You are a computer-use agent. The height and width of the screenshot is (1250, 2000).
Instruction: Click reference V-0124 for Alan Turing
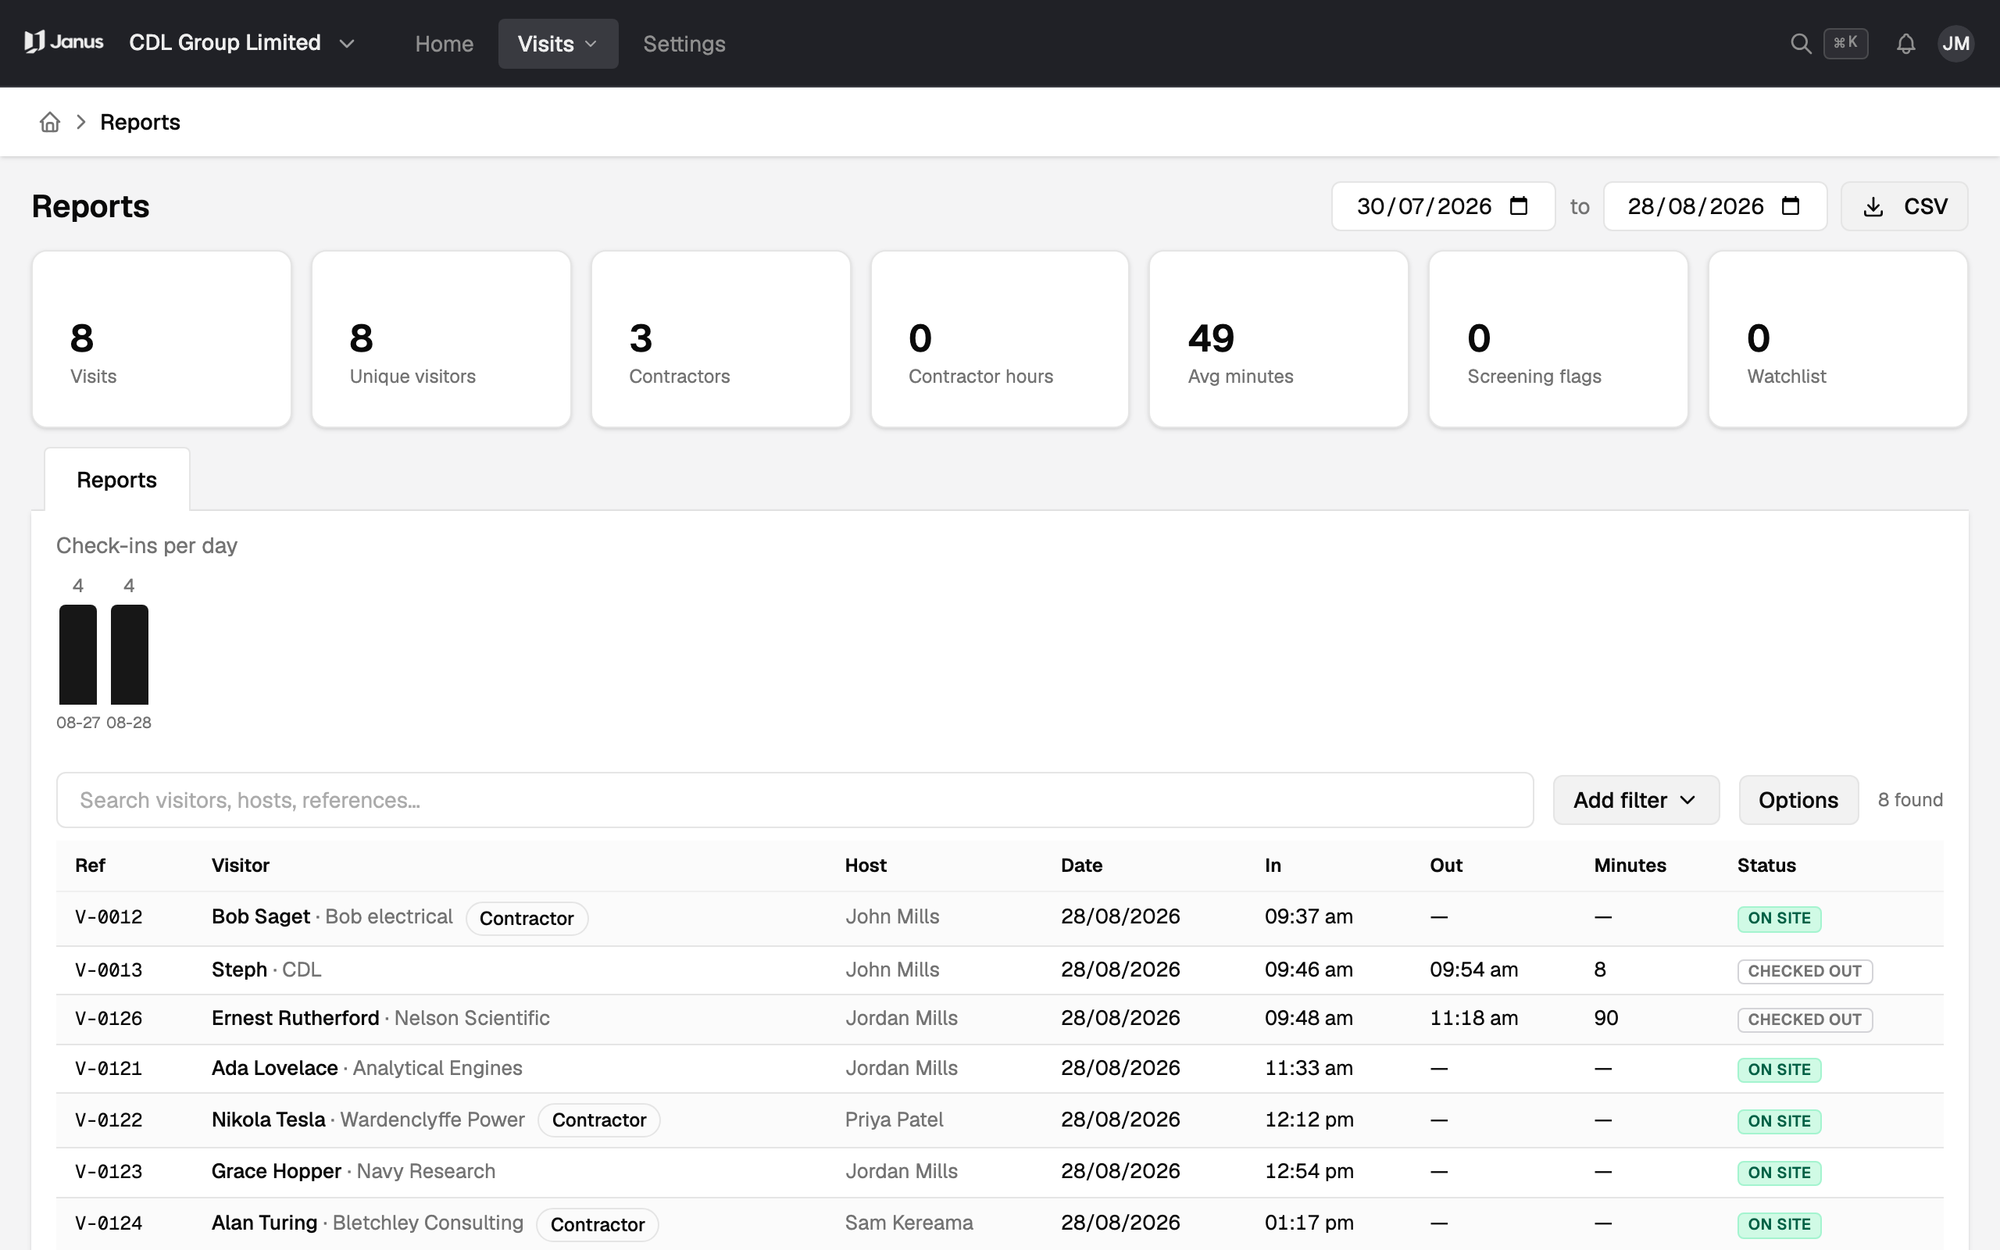click(108, 1223)
